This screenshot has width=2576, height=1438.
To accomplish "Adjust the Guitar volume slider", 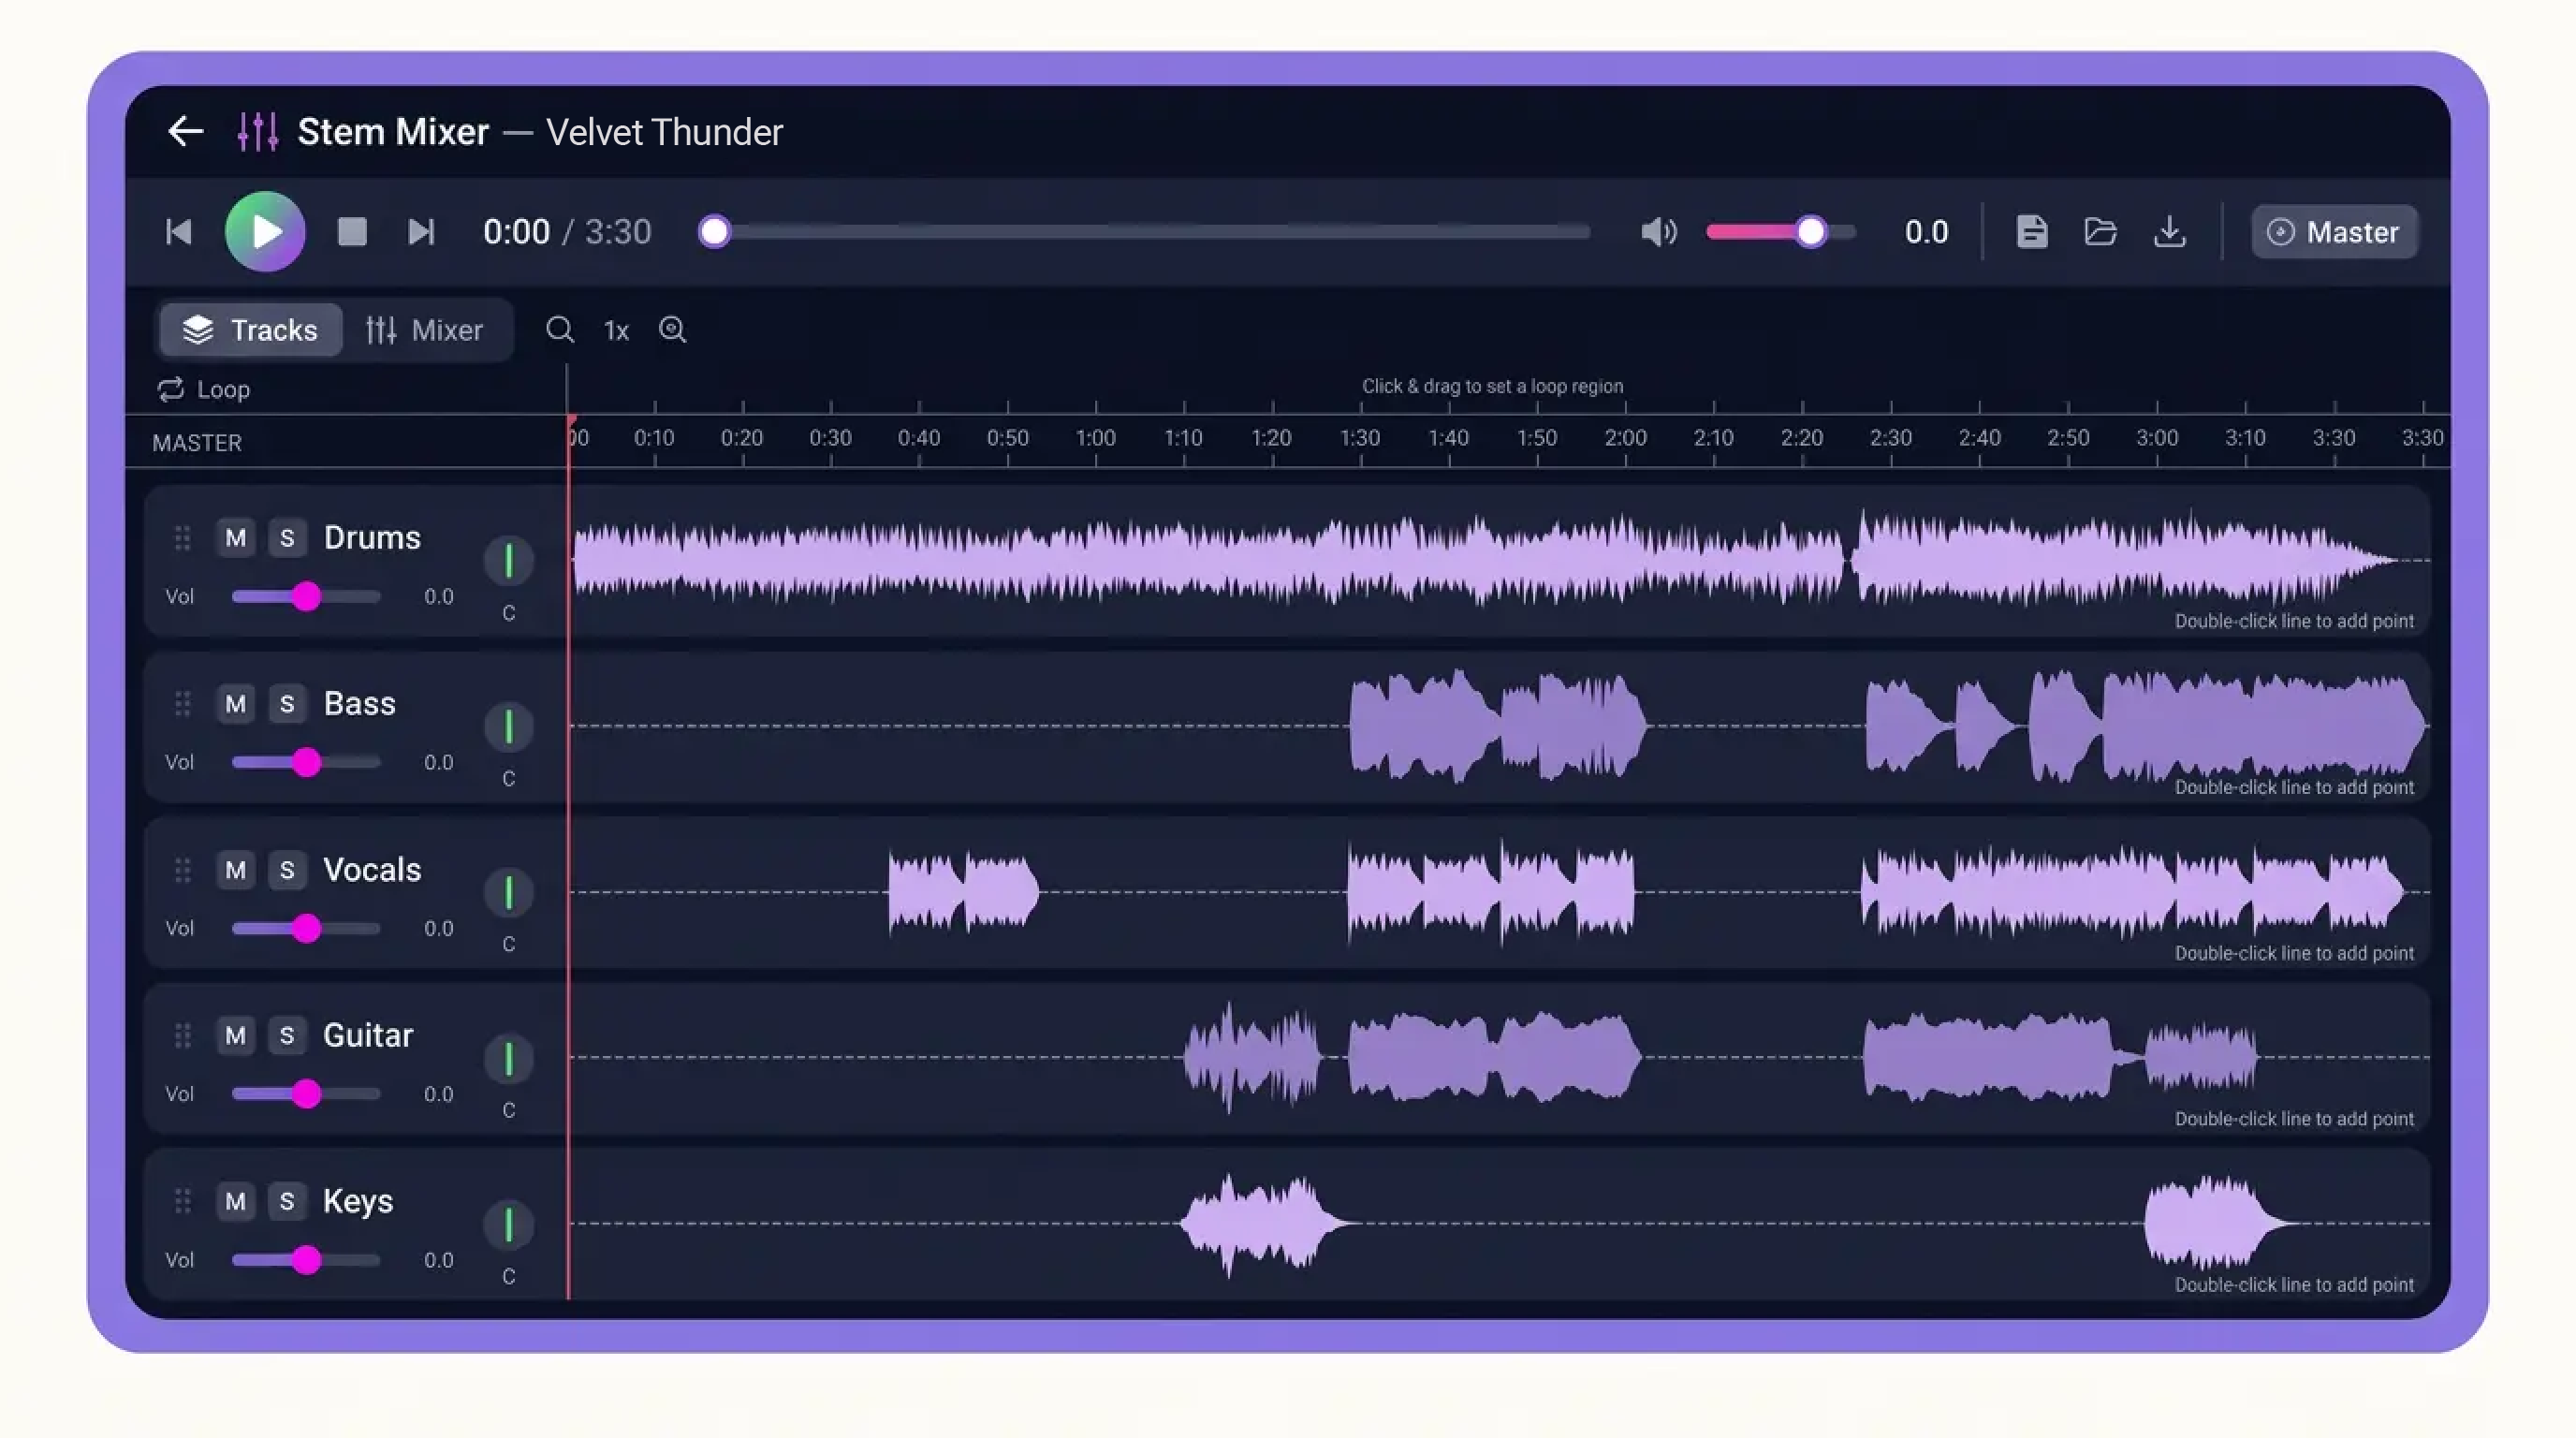I will tap(306, 1094).
